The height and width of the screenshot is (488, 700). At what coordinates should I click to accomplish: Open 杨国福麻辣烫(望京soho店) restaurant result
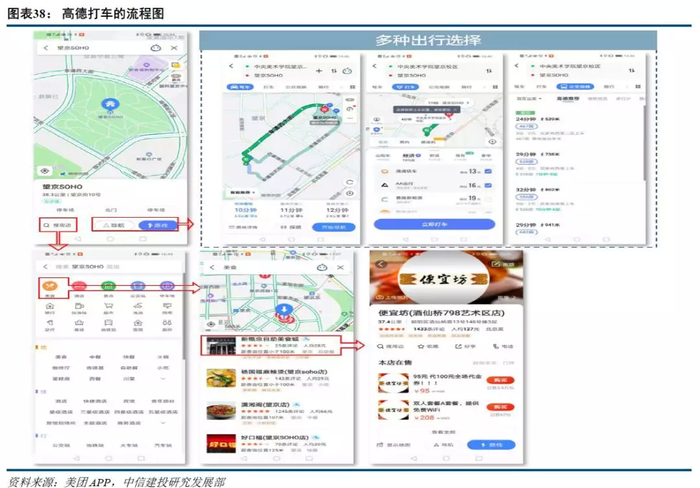click(277, 379)
